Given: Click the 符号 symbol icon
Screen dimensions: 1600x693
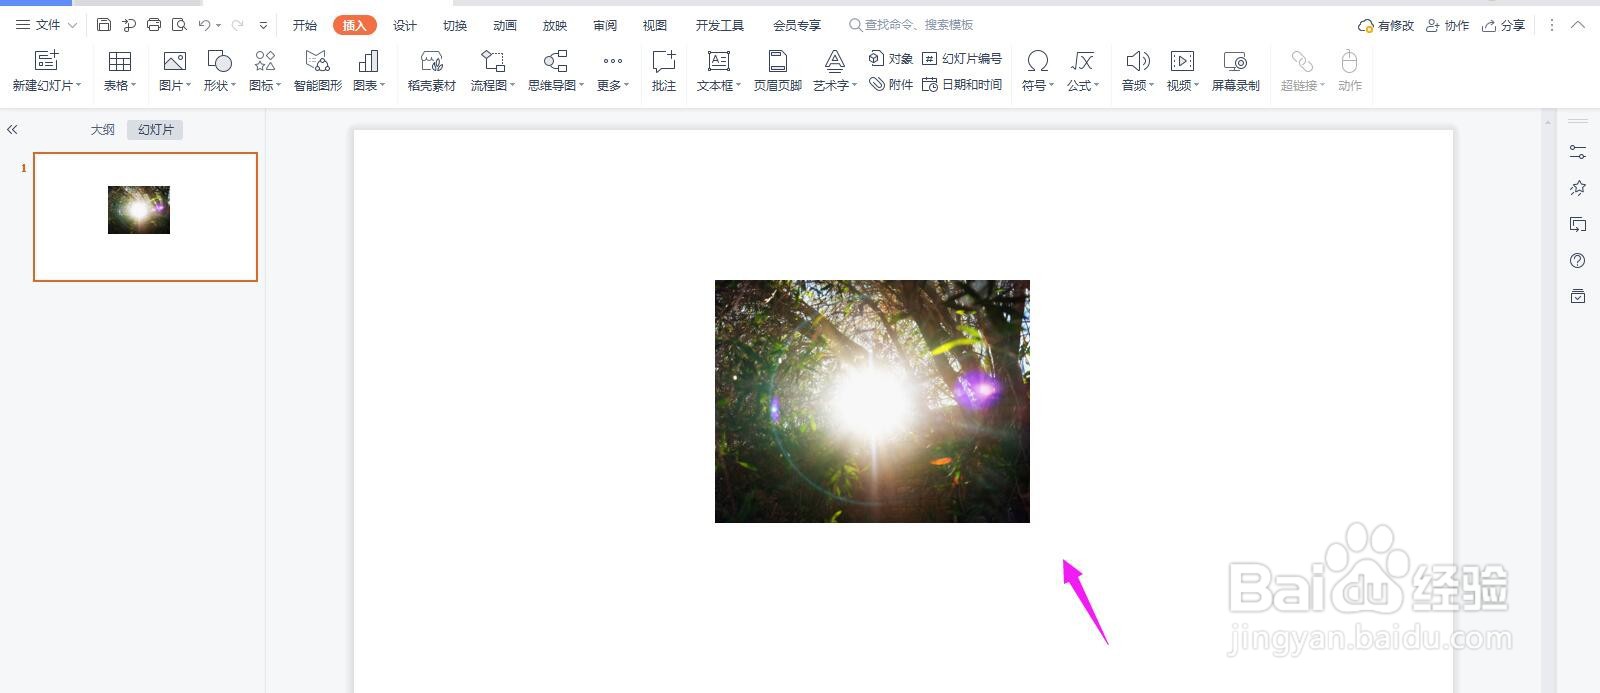Looking at the screenshot, I should (1038, 61).
